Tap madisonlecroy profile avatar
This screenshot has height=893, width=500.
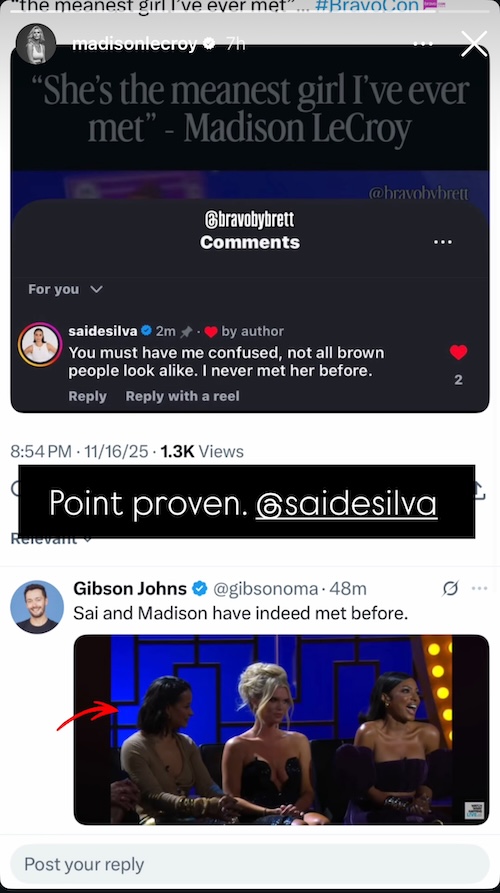(x=36, y=44)
